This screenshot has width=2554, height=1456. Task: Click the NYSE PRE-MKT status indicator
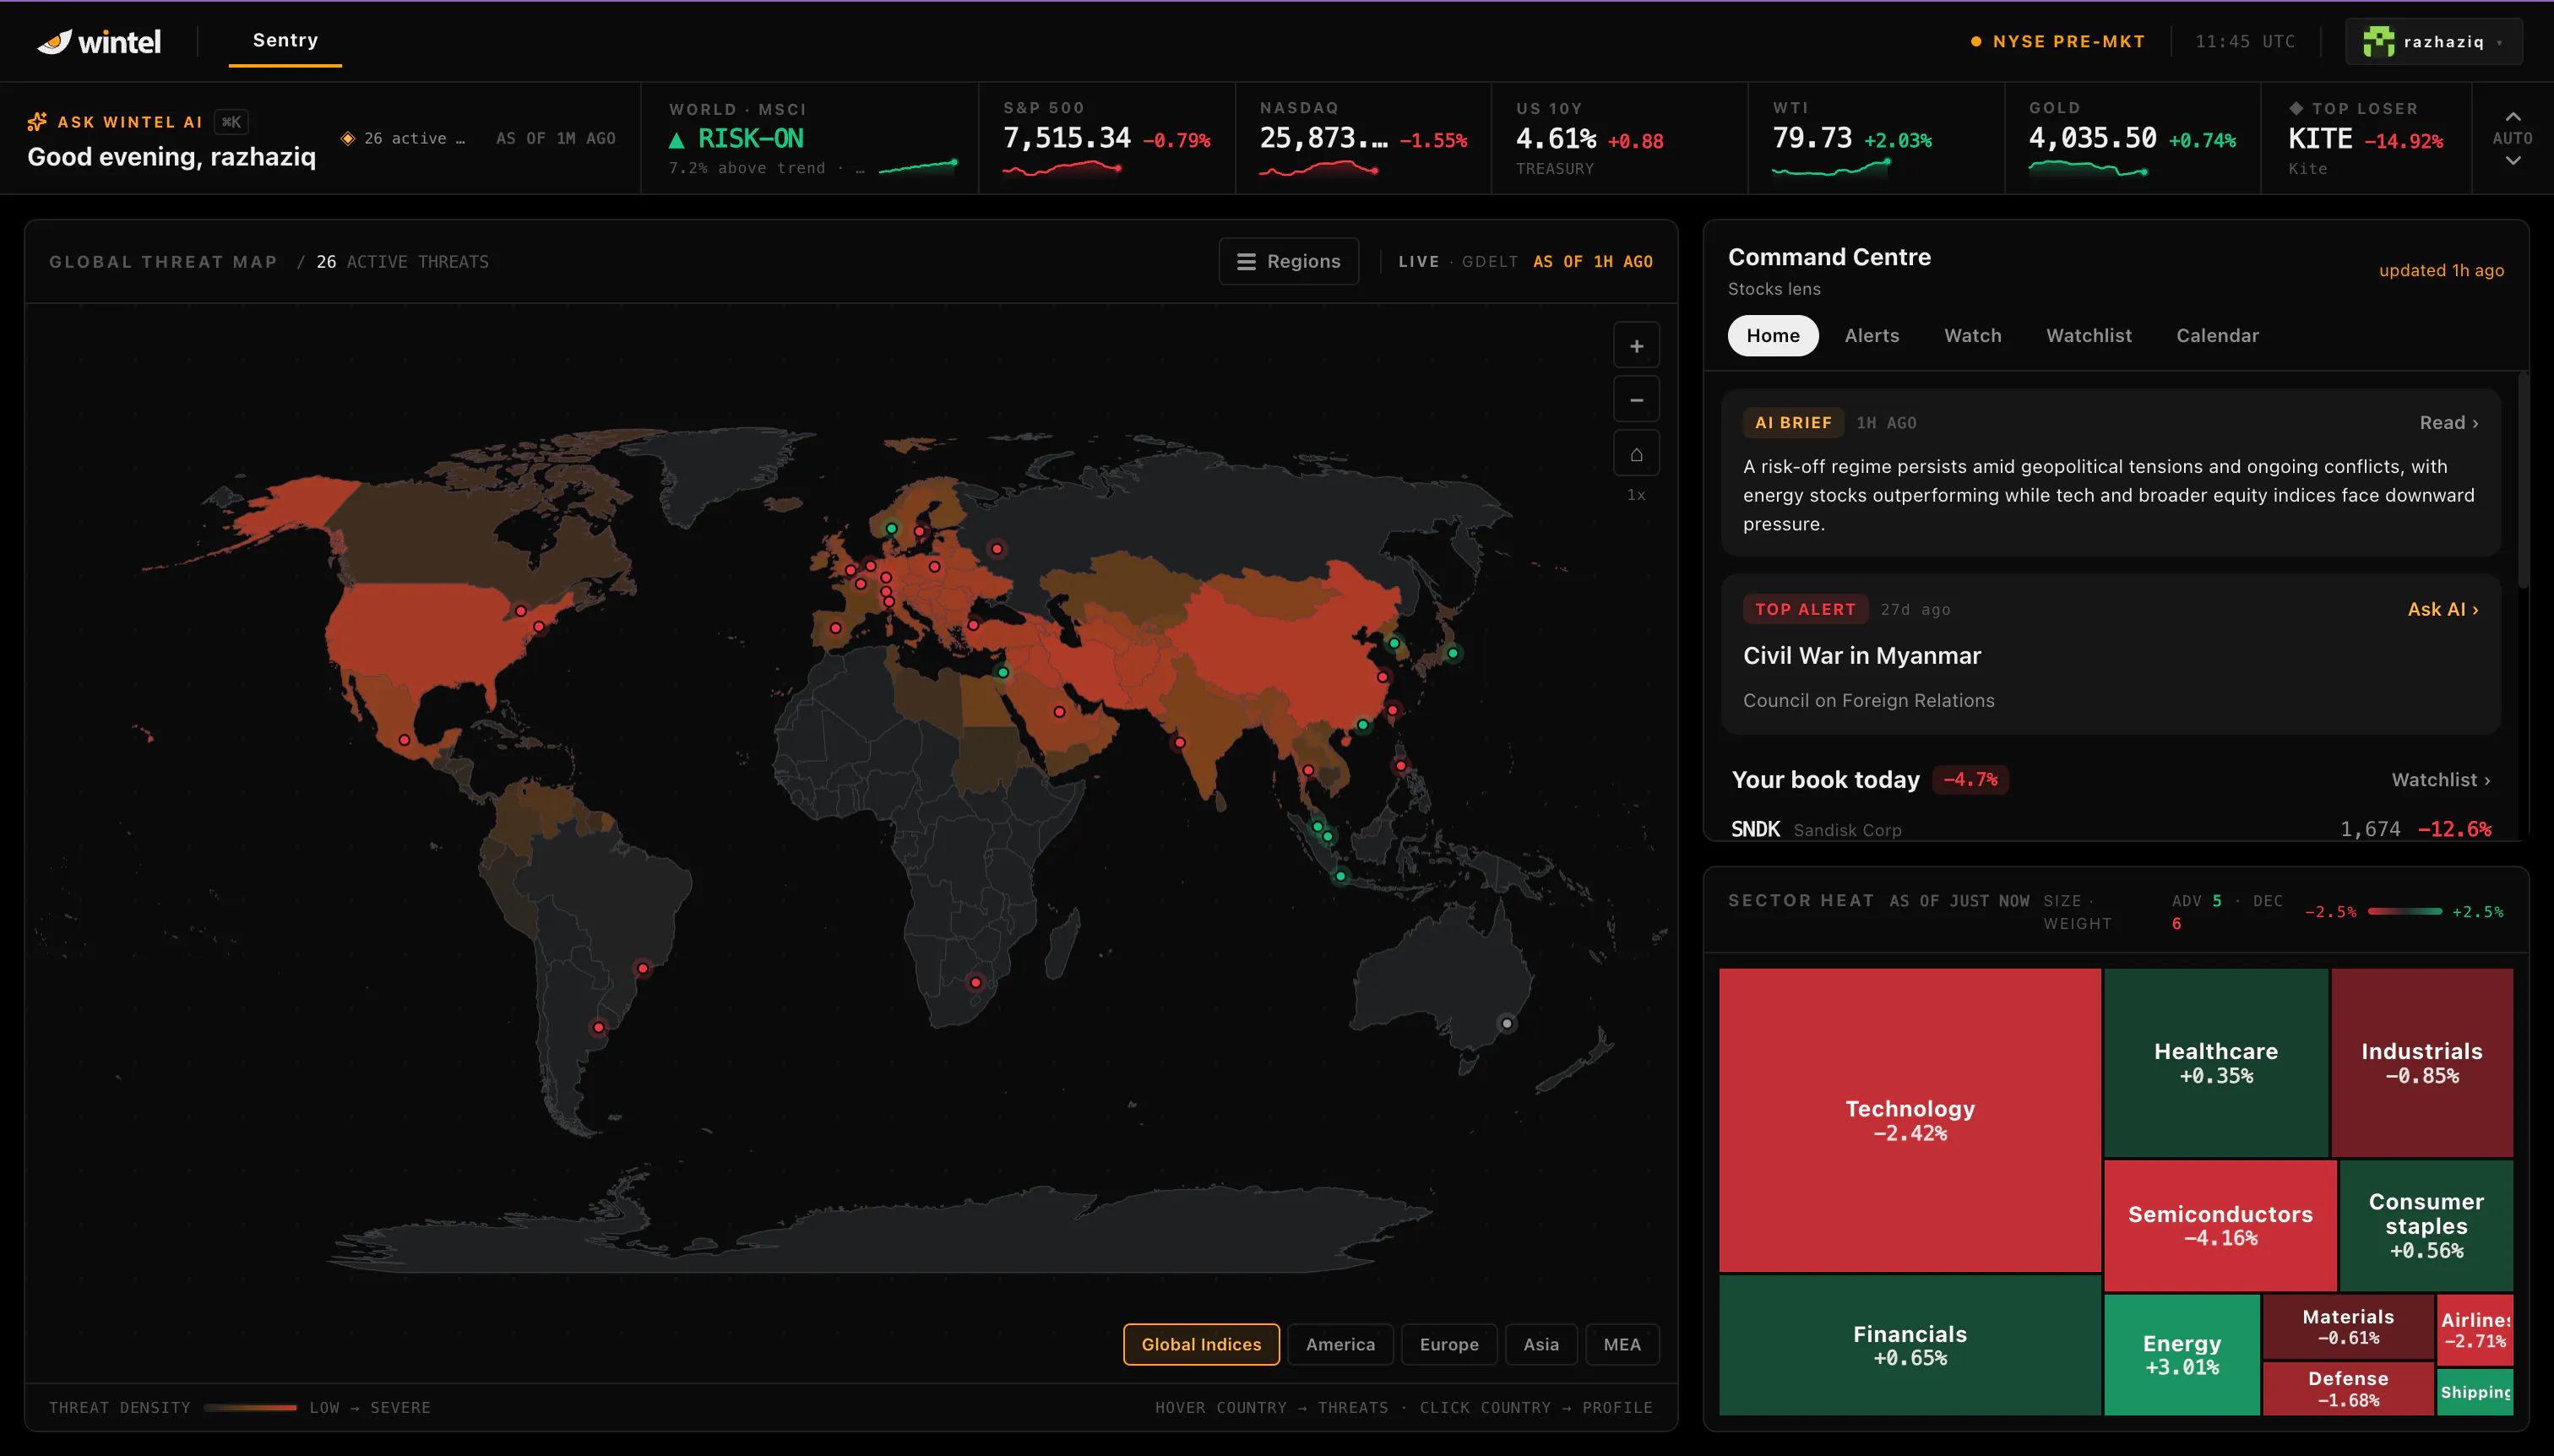pyautogui.click(x=2058, y=41)
